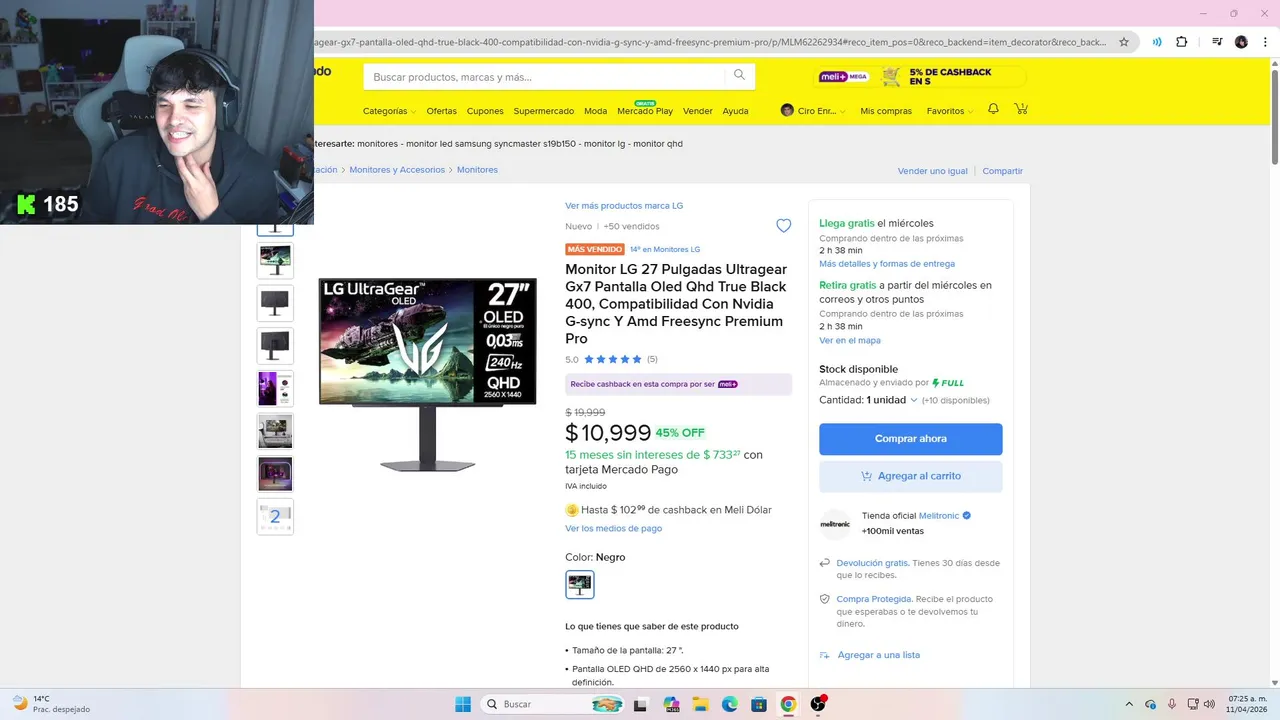Open the shopping cart icon
Viewport: 1280px width, 720px height.
[1021, 109]
